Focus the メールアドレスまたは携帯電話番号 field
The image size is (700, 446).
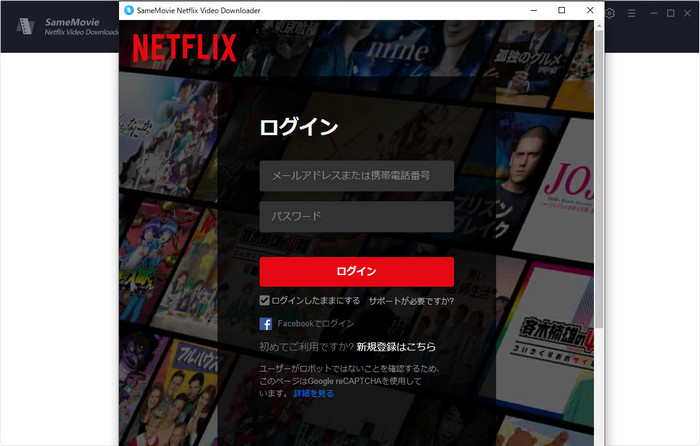(356, 175)
